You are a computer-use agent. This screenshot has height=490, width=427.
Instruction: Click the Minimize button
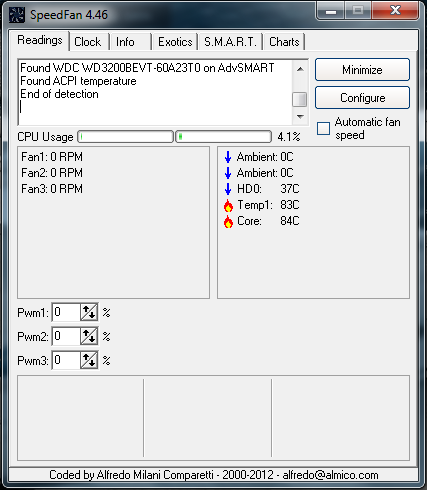(x=362, y=70)
